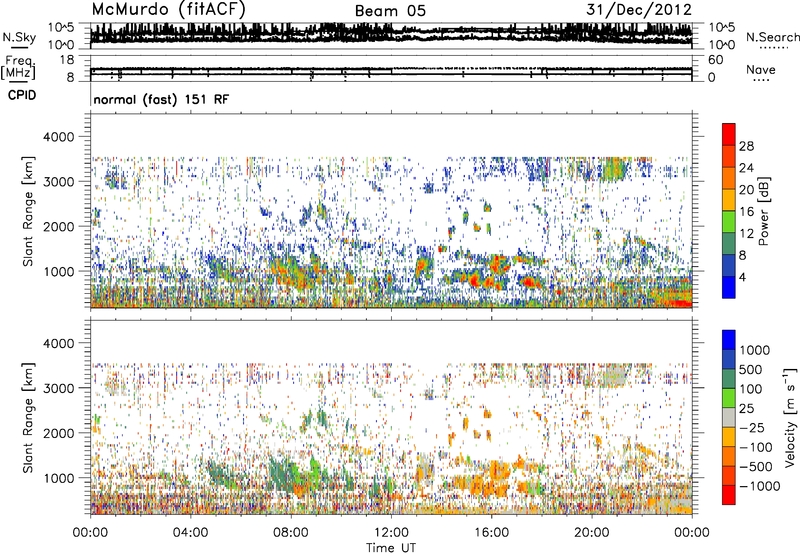This screenshot has height=554, width=800.
Task: Click the velocity colorbar value -1000
Action: pyautogui.click(x=760, y=486)
